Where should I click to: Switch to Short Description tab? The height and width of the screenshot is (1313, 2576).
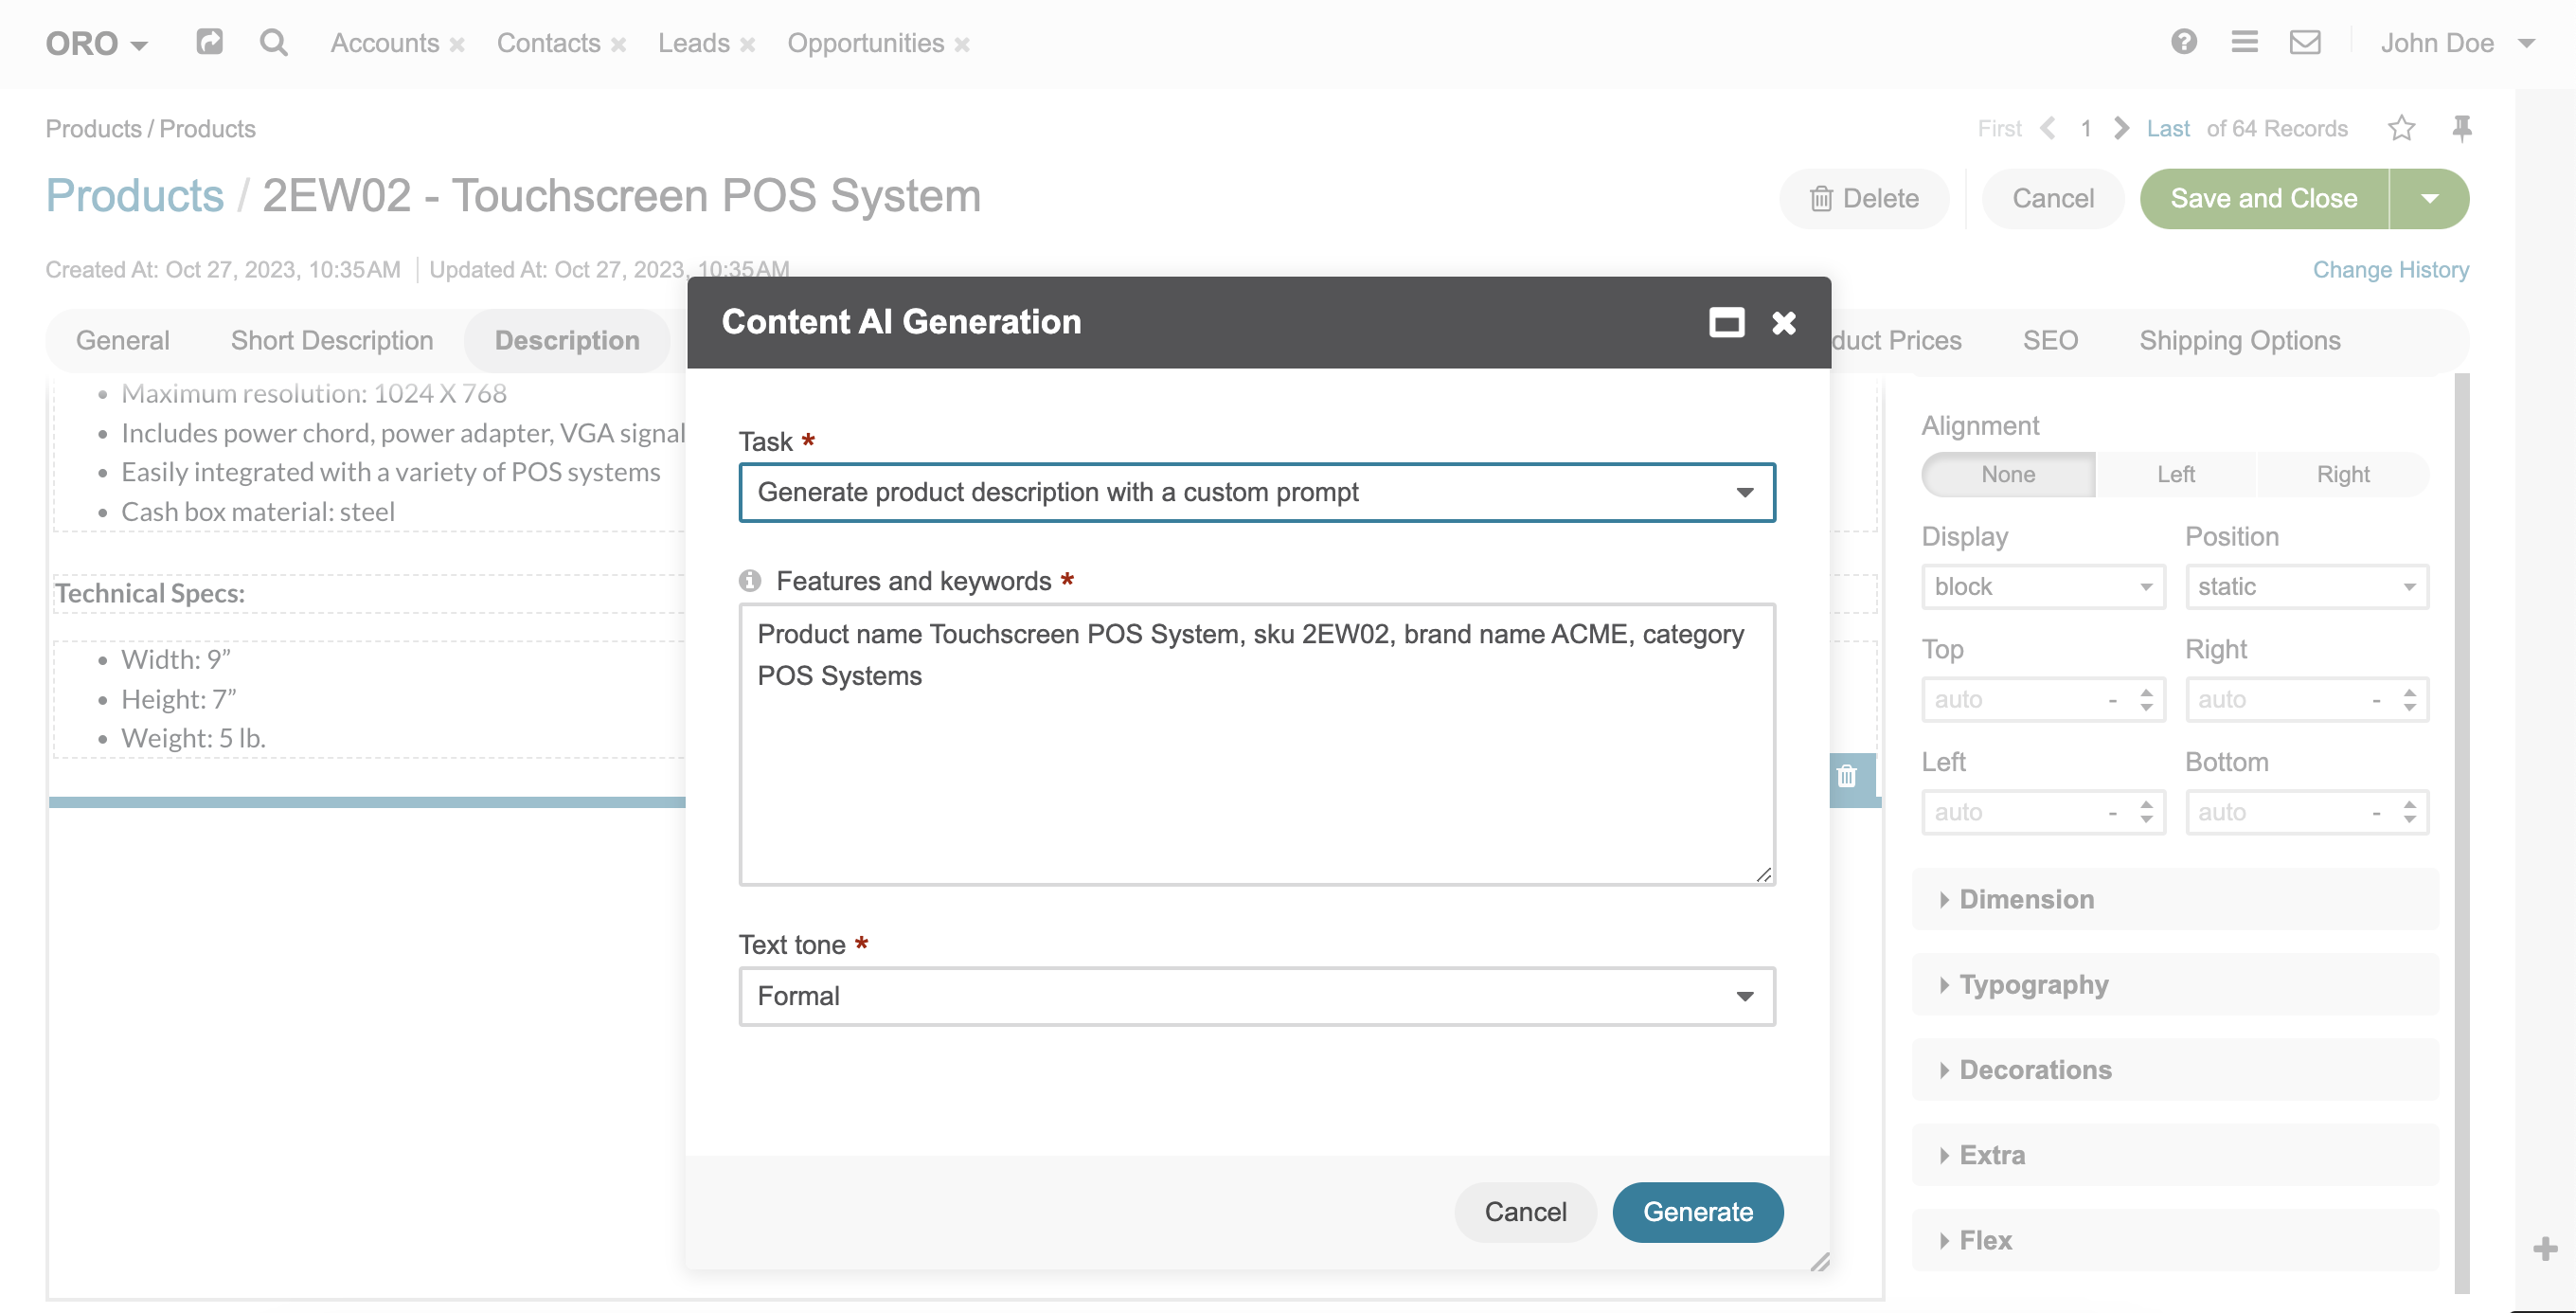(332, 340)
